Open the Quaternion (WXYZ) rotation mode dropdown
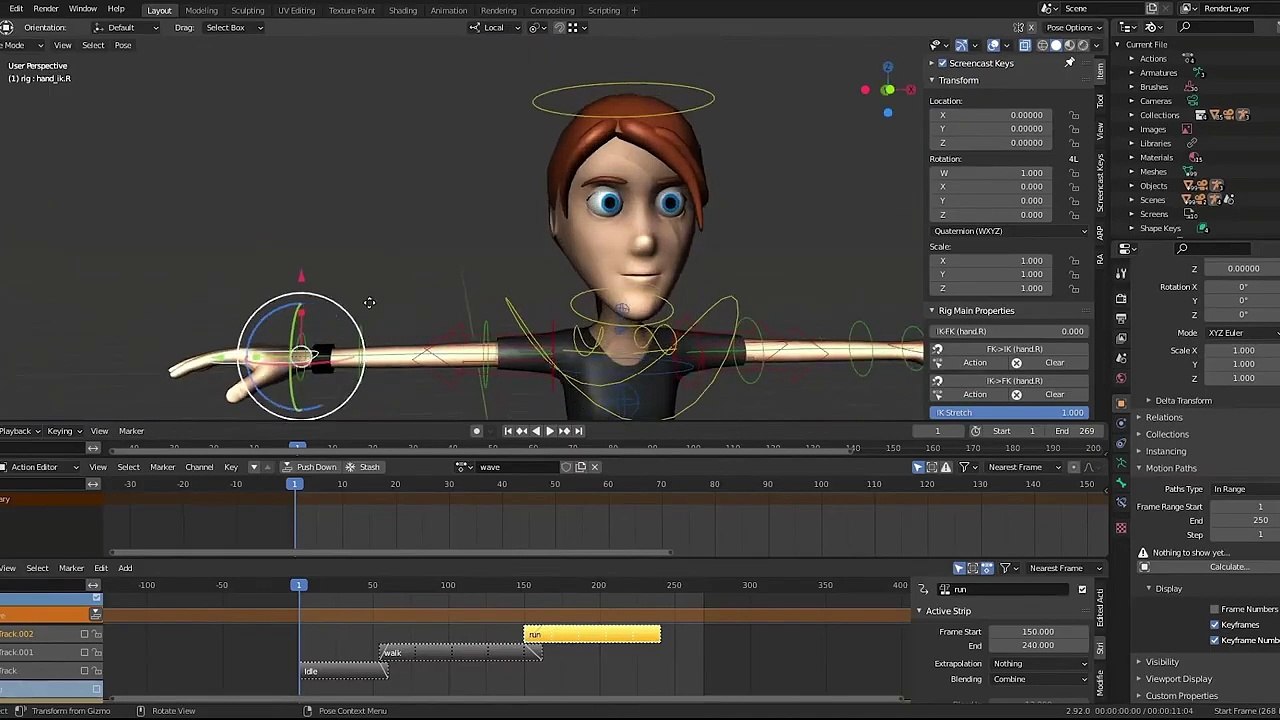 (x=1010, y=231)
